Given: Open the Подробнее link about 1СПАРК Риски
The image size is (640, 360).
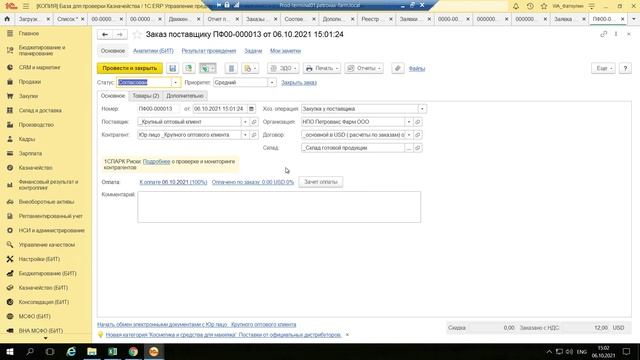Looking at the screenshot, I should coord(156,162).
